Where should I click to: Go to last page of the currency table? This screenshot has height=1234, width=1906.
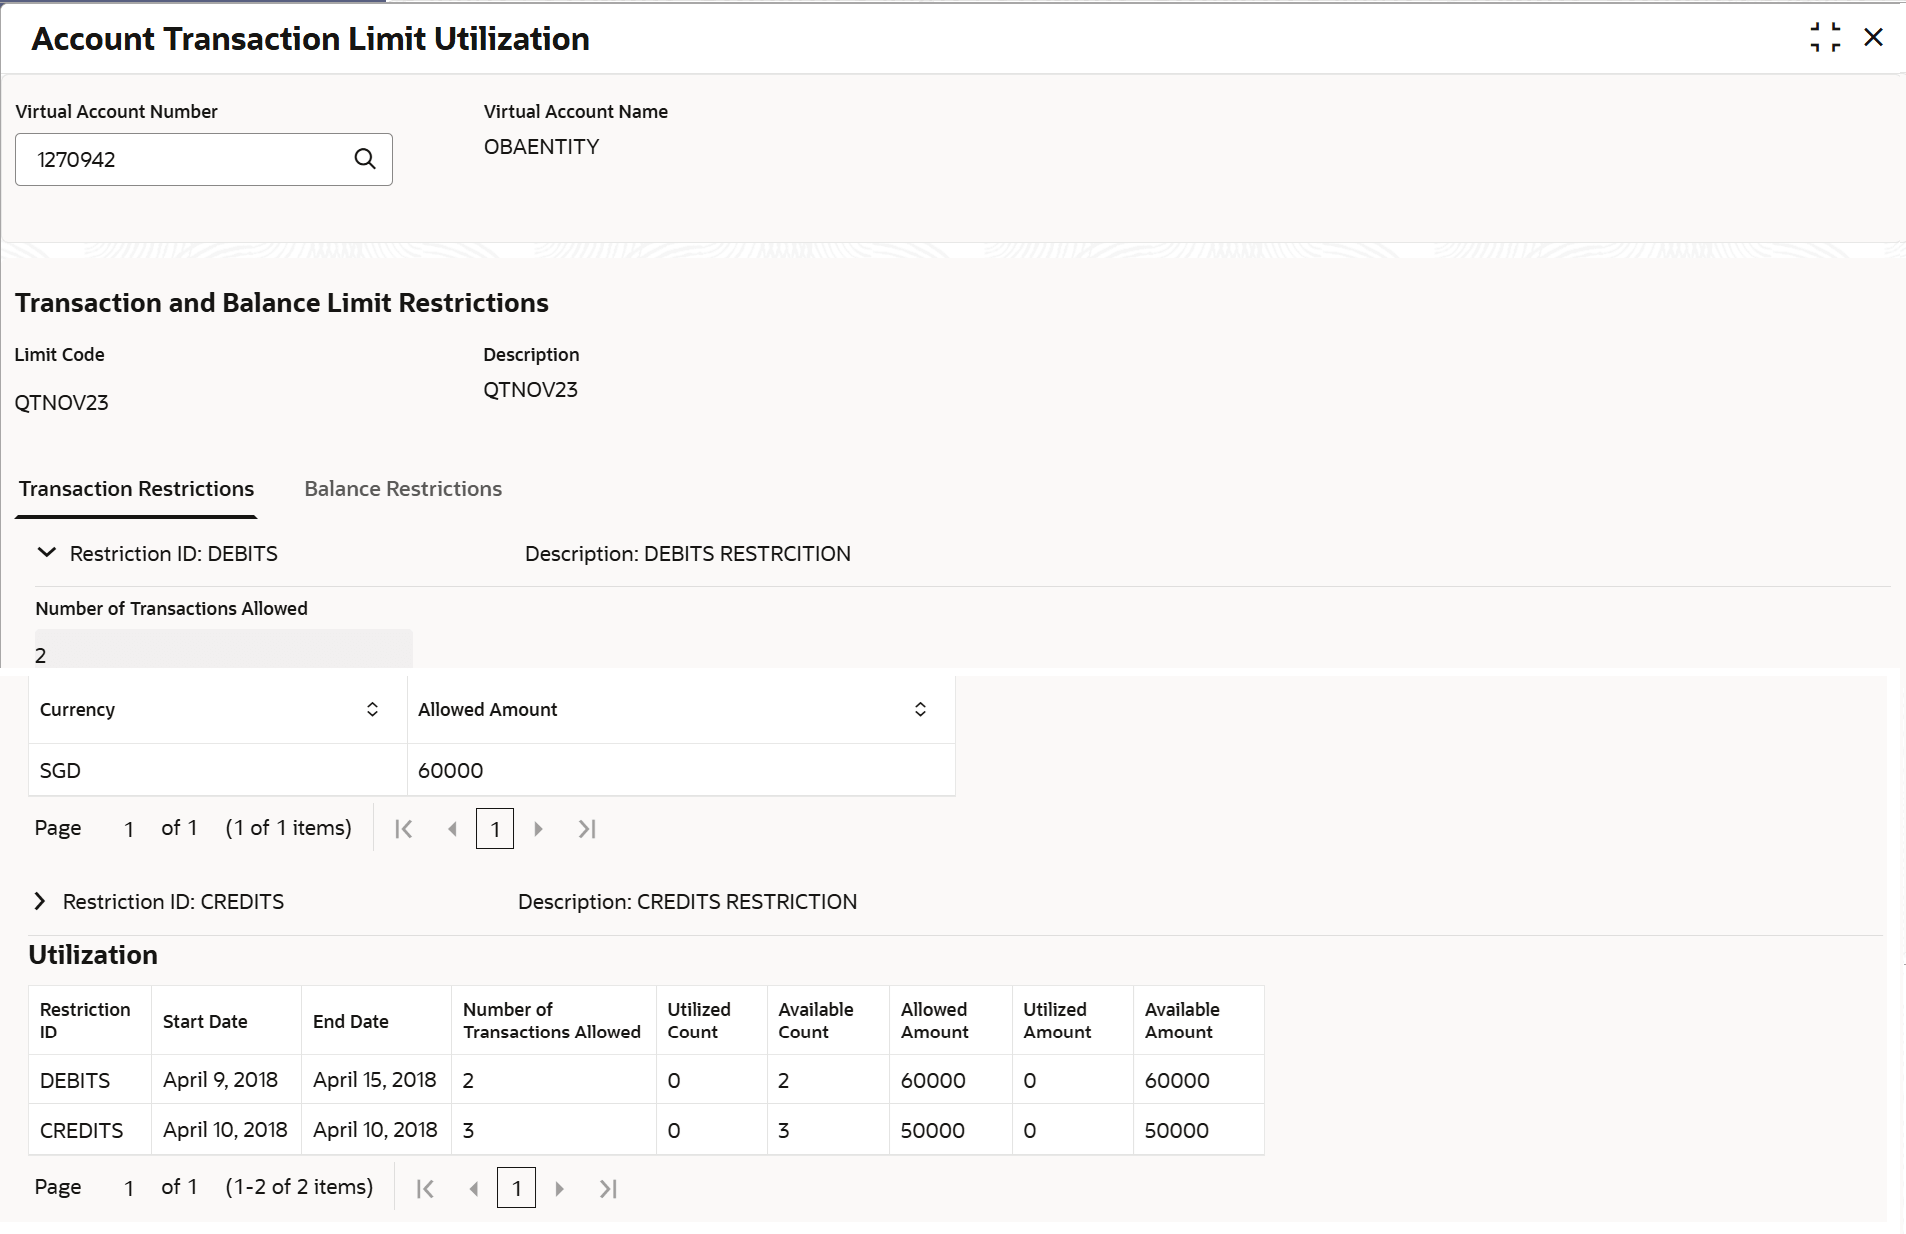(x=587, y=829)
